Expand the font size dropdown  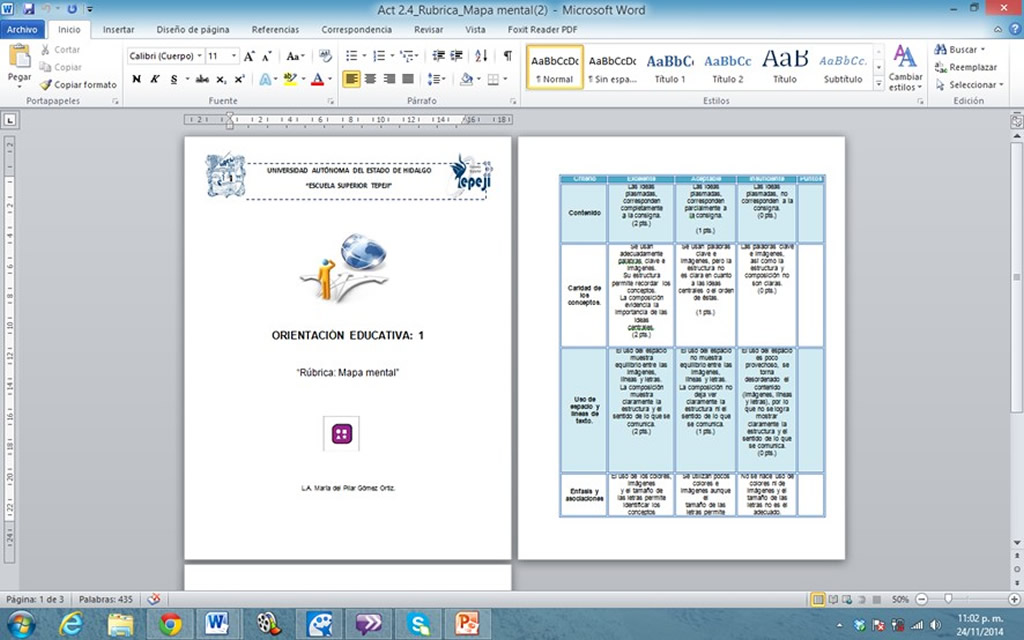[x=235, y=56]
